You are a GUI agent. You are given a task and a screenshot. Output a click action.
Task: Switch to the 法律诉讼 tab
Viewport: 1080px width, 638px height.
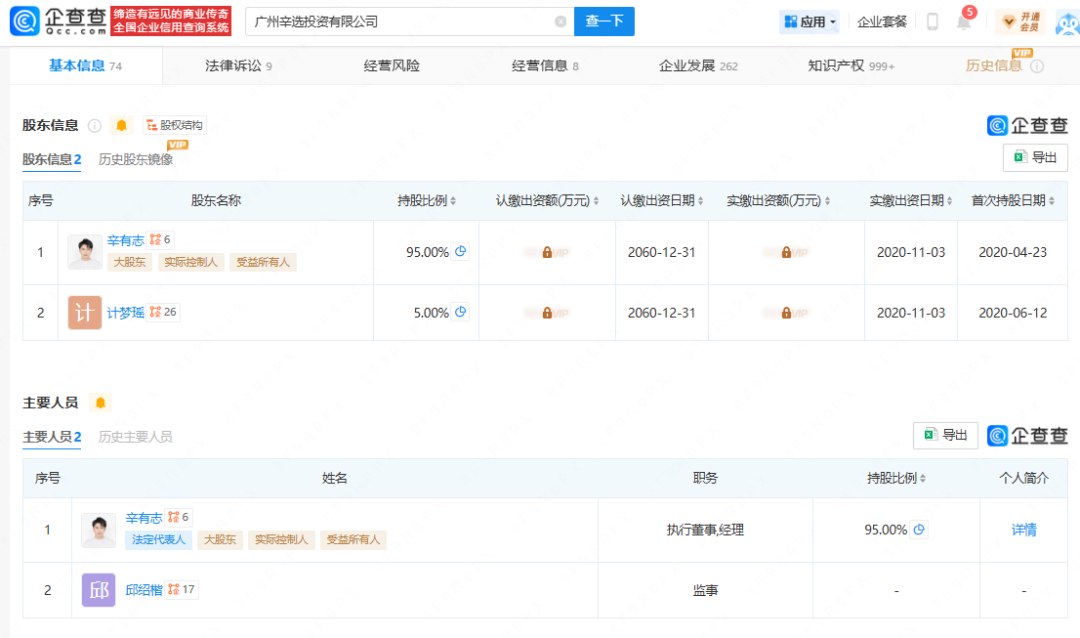pyautogui.click(x=238, y=66)
